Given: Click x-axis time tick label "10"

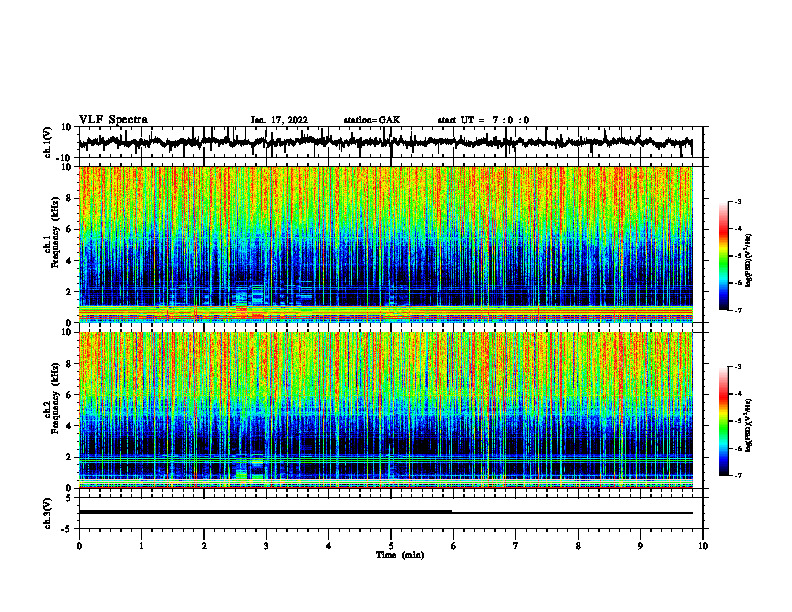Looking at the screenshot, I should click(x=703, y=546).
